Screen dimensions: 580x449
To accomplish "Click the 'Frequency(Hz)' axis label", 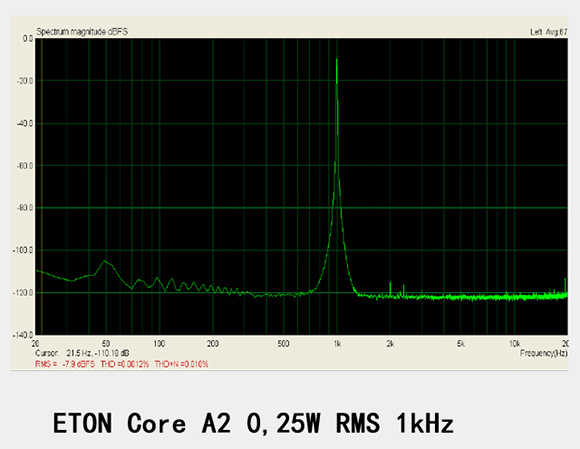I will pyautogui.click(x=543, y=353).
